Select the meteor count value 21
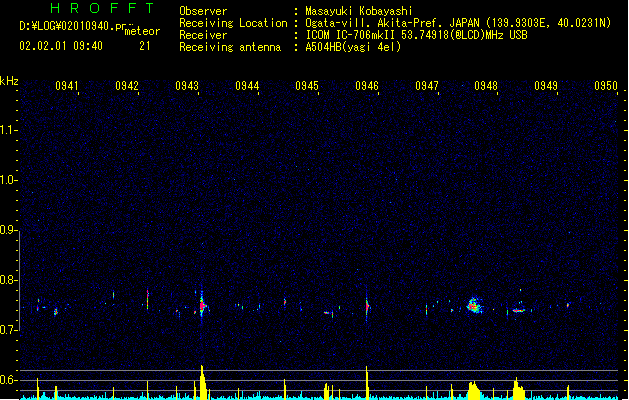Viewport: 629px width, 400px height. (145, 46)
